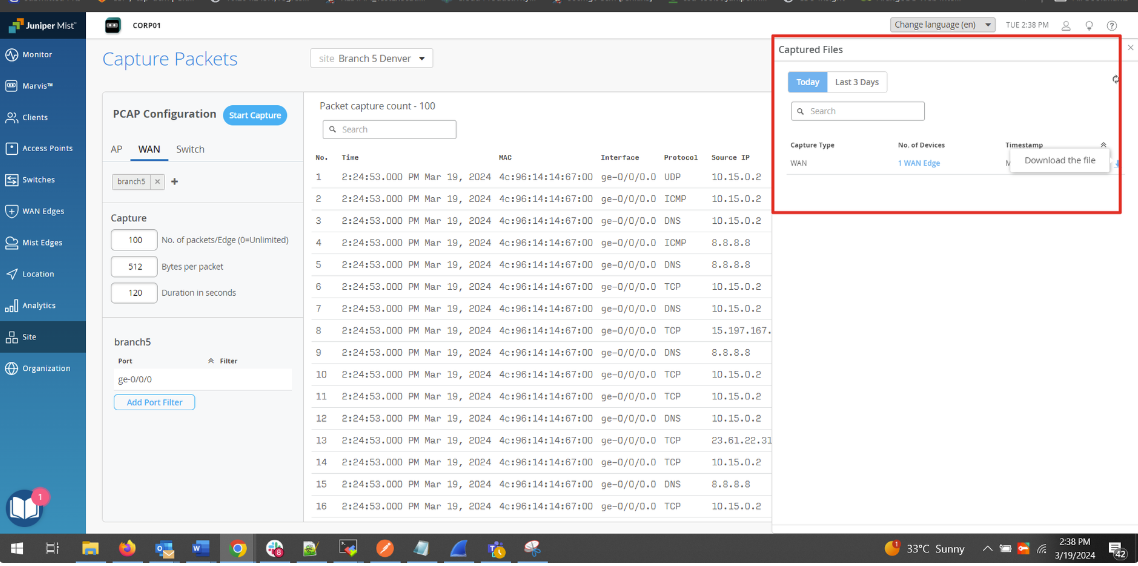Screen dimensions: 1138x566
Task: Show hidden system tray icons
Action: point(988,549)
